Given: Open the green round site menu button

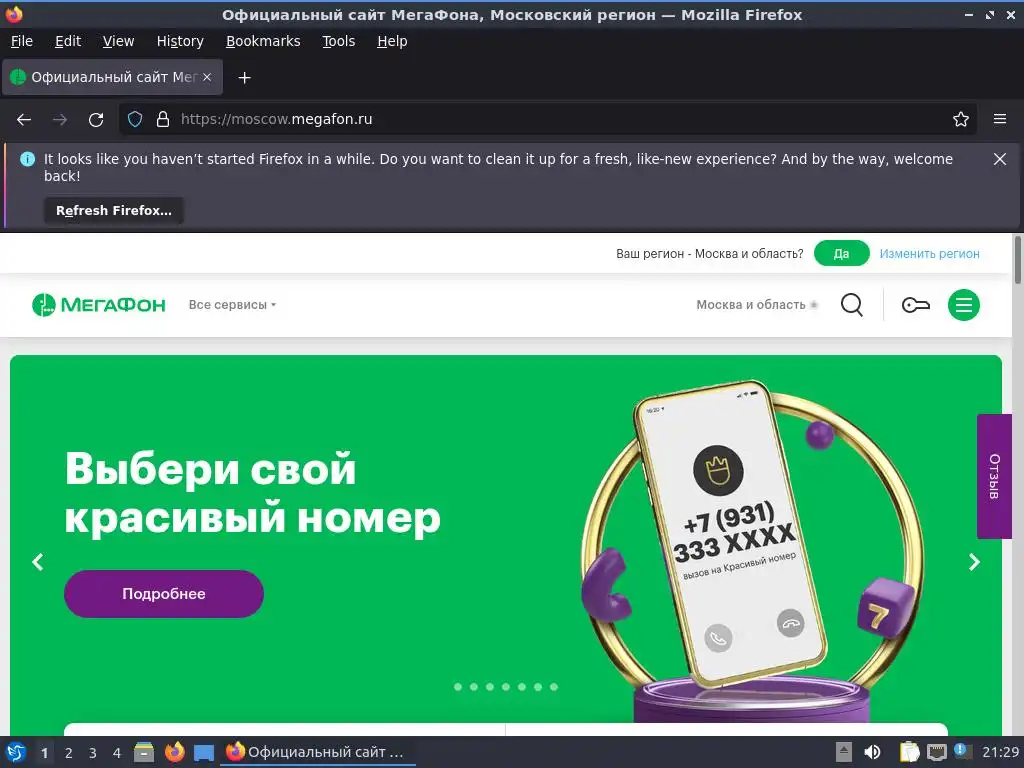Looking at the screenshot, I should 963,305.
